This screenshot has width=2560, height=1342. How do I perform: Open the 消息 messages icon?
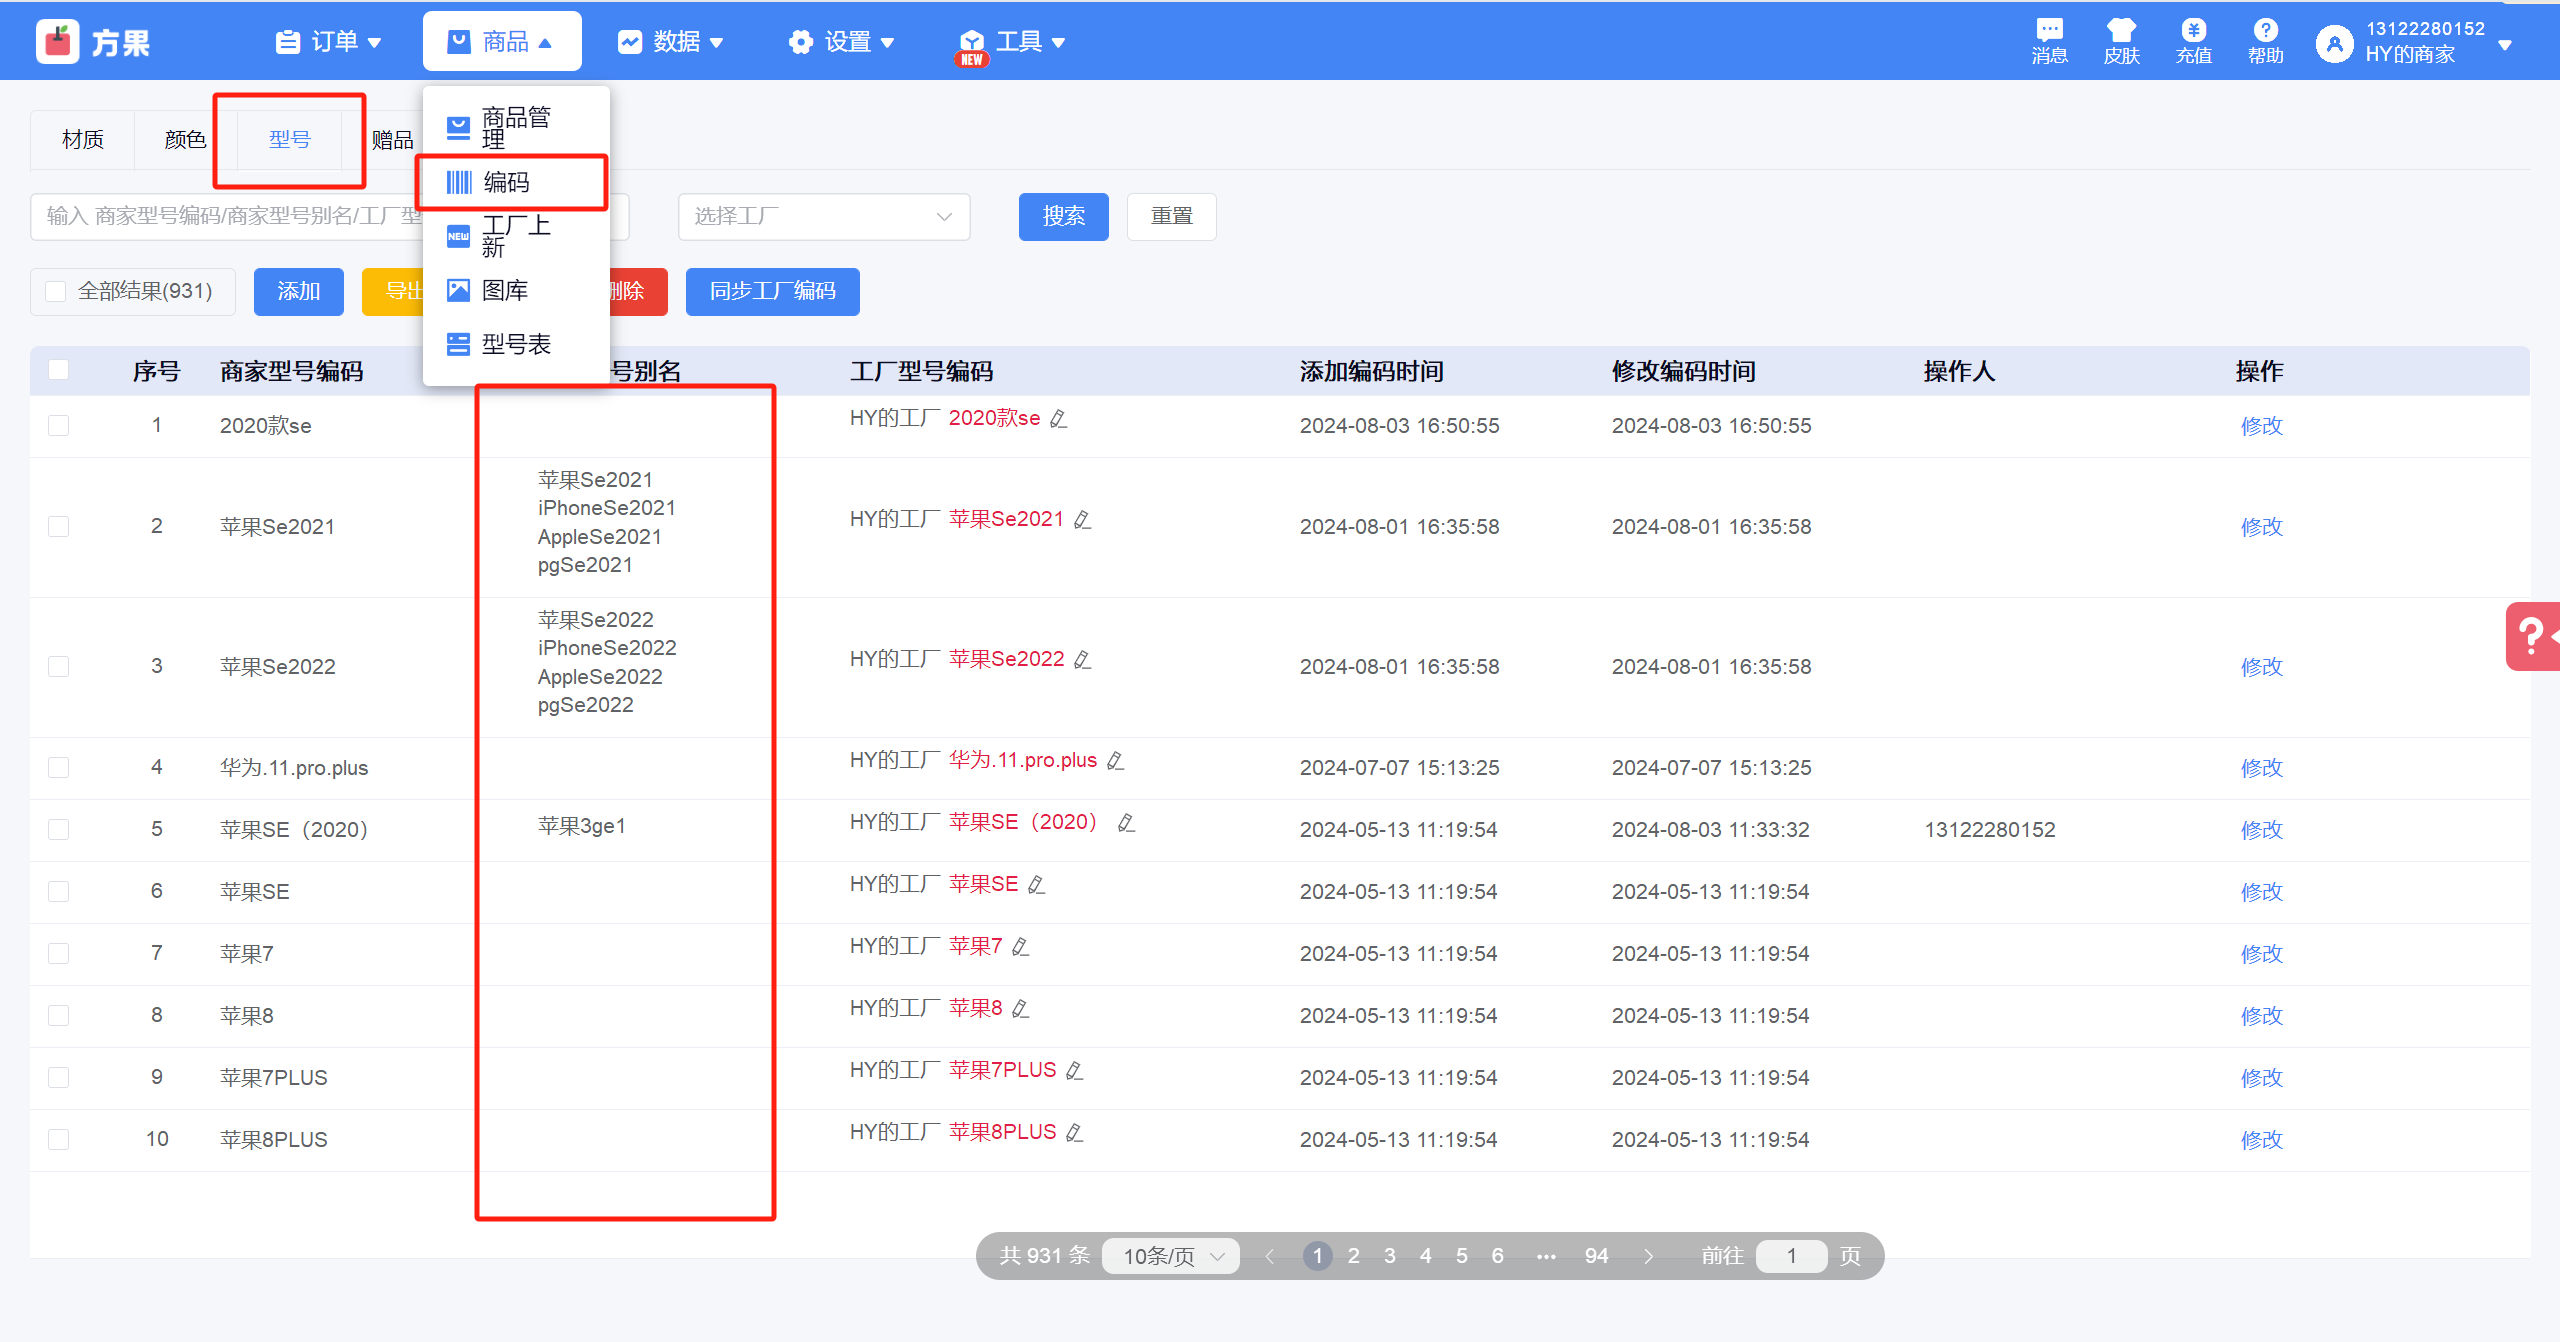(2049, 30)
